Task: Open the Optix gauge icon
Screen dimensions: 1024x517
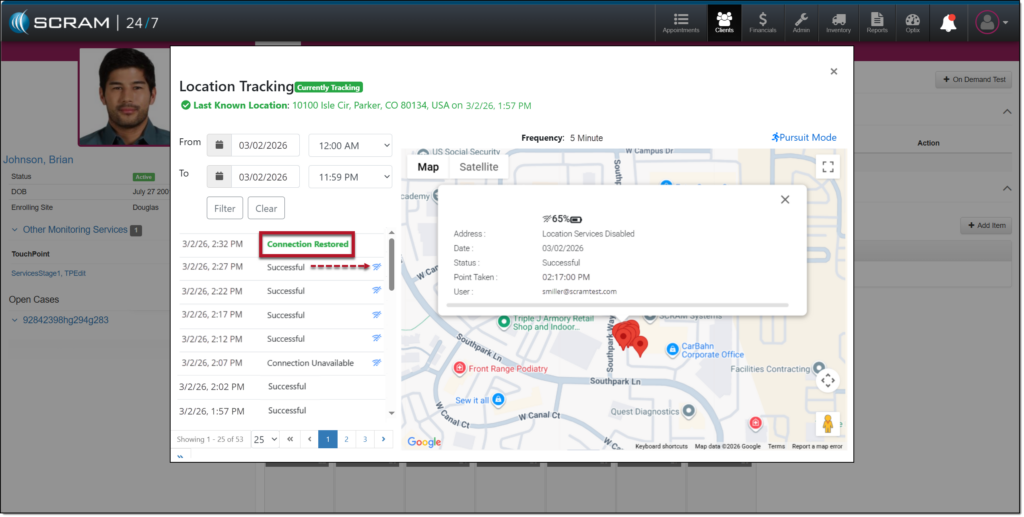Action: tap(912, 23)
